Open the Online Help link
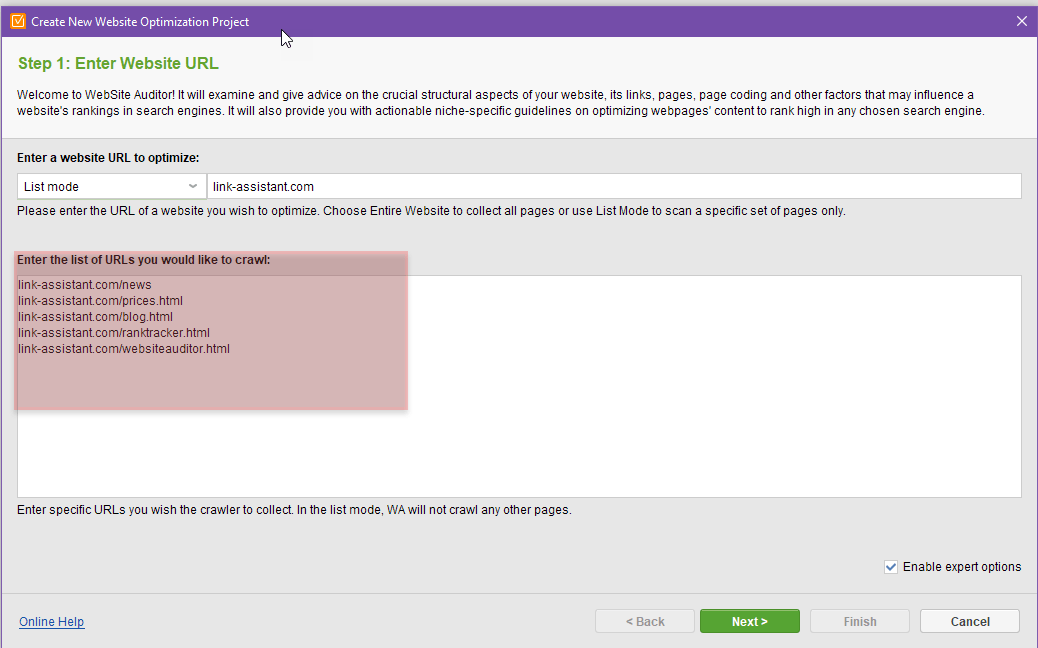The image size is (1038, 648). [x=52, y=622]
